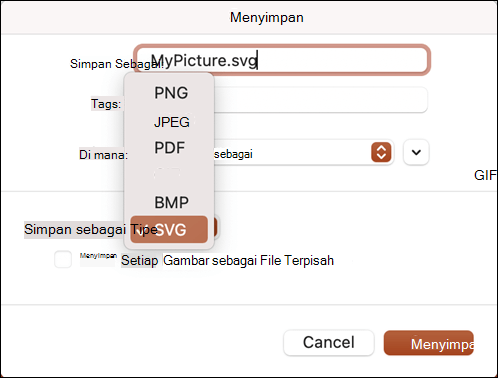The height and width of the screenshot is (378, 498).
Task: Click the Tags label
Action: pos(106,104)
